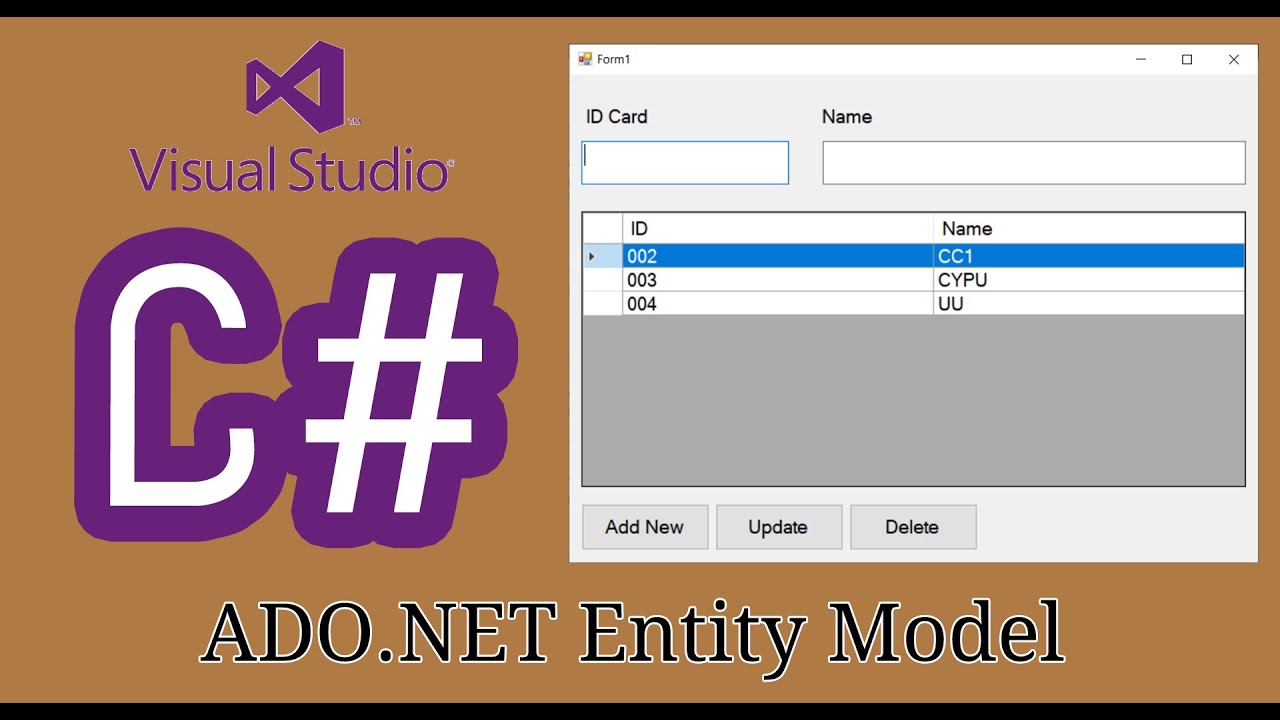This screenshot has width=1280, height=720.
Task: Click the Form1 window icon
Action: (585, 59)
